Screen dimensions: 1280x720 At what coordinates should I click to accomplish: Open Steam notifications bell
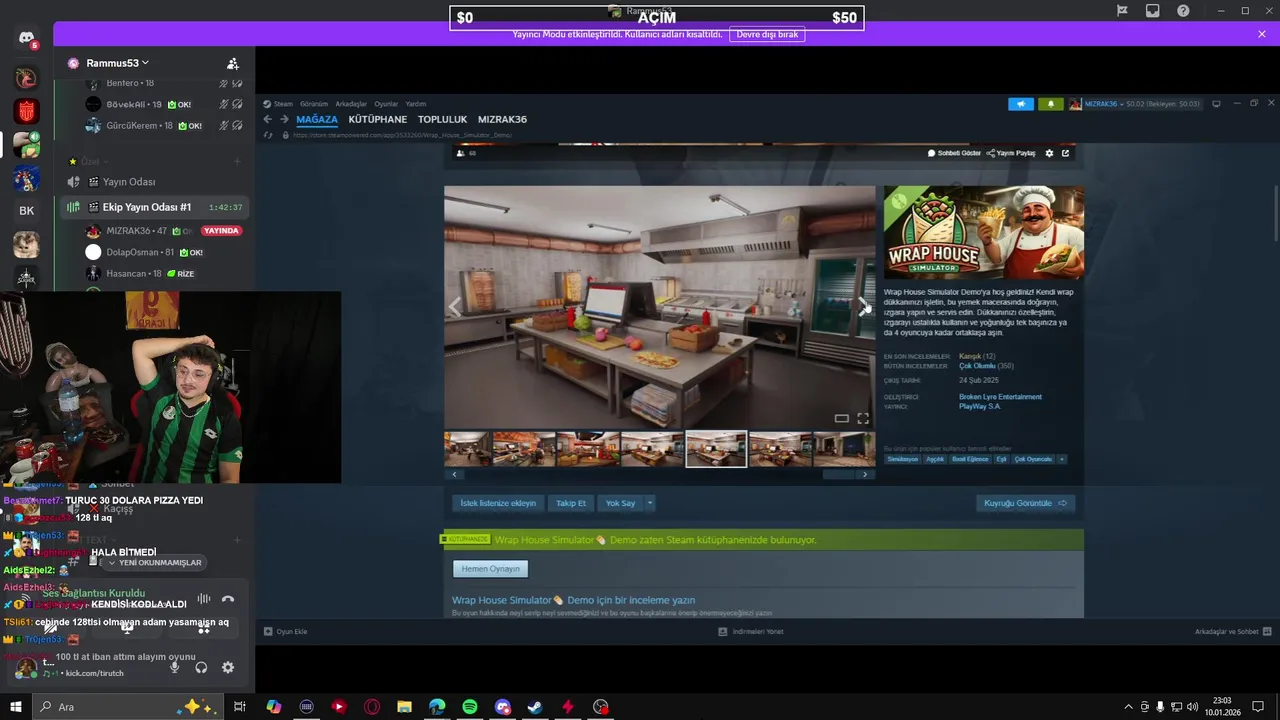pyautogui.click(x=1051, y=104)
